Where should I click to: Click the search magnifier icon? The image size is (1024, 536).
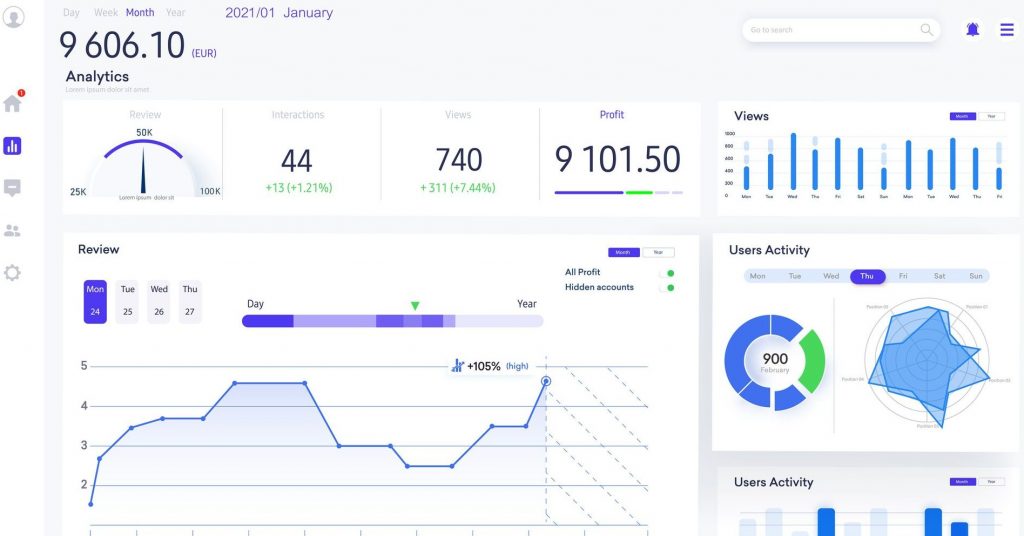coord(927,30)
